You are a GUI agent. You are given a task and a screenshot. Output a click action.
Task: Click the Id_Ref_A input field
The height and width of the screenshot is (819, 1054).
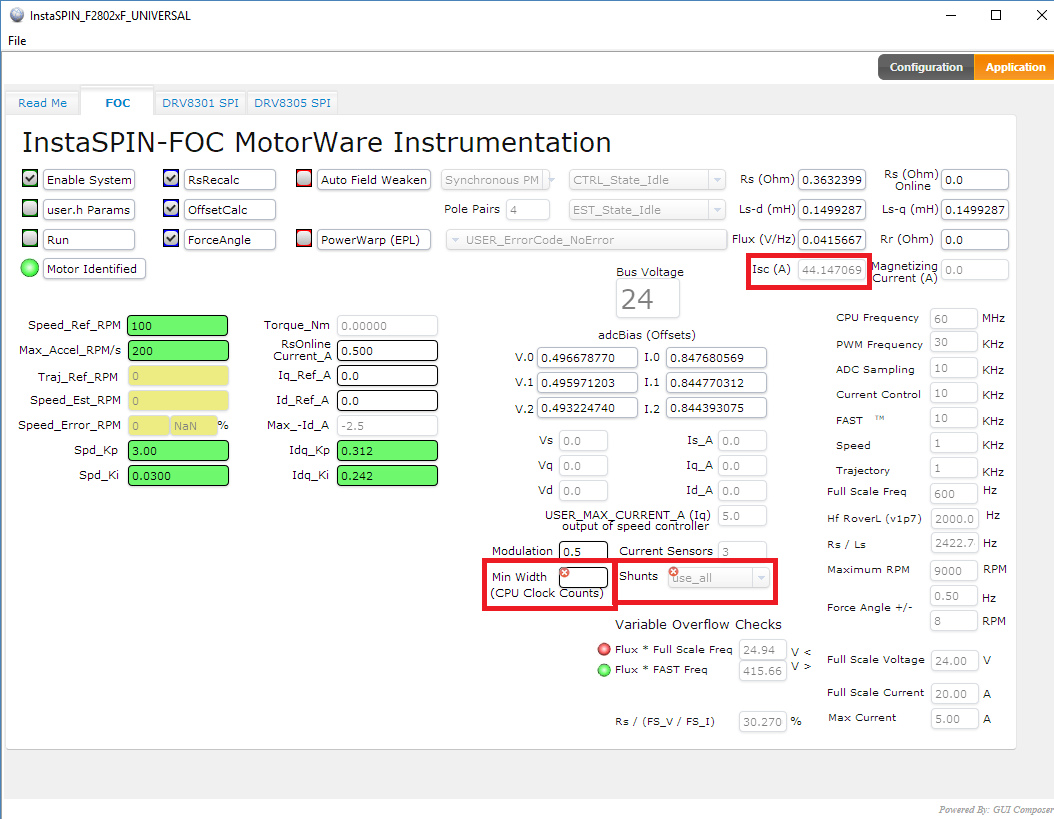(387, 400)
